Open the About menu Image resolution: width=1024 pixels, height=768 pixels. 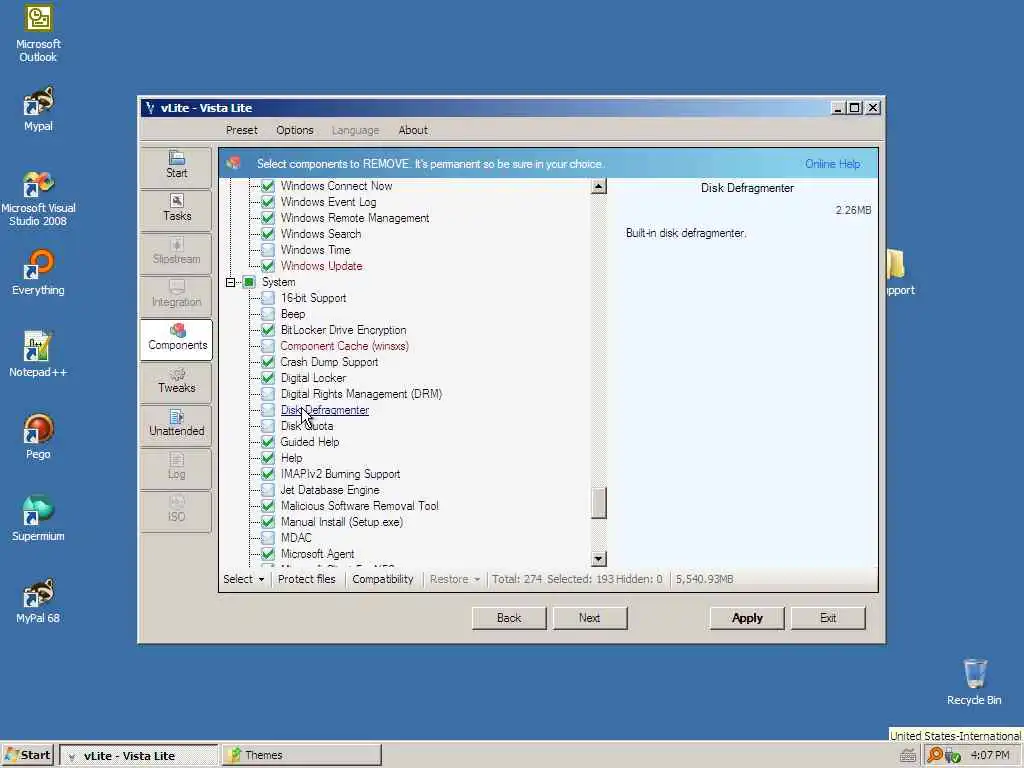413,130
